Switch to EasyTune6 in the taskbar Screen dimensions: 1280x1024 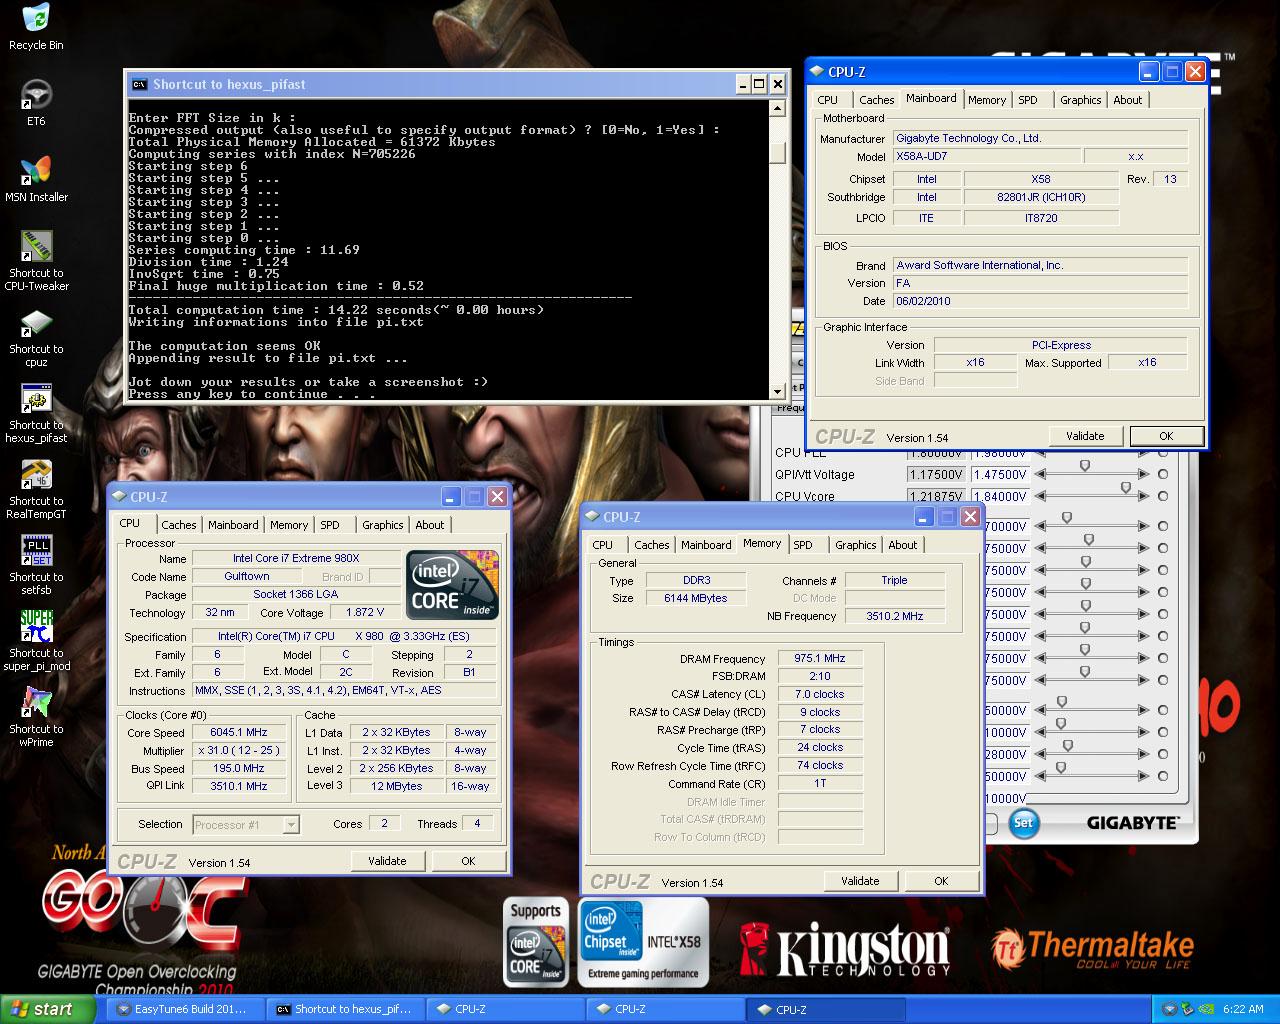(186, 1009)
